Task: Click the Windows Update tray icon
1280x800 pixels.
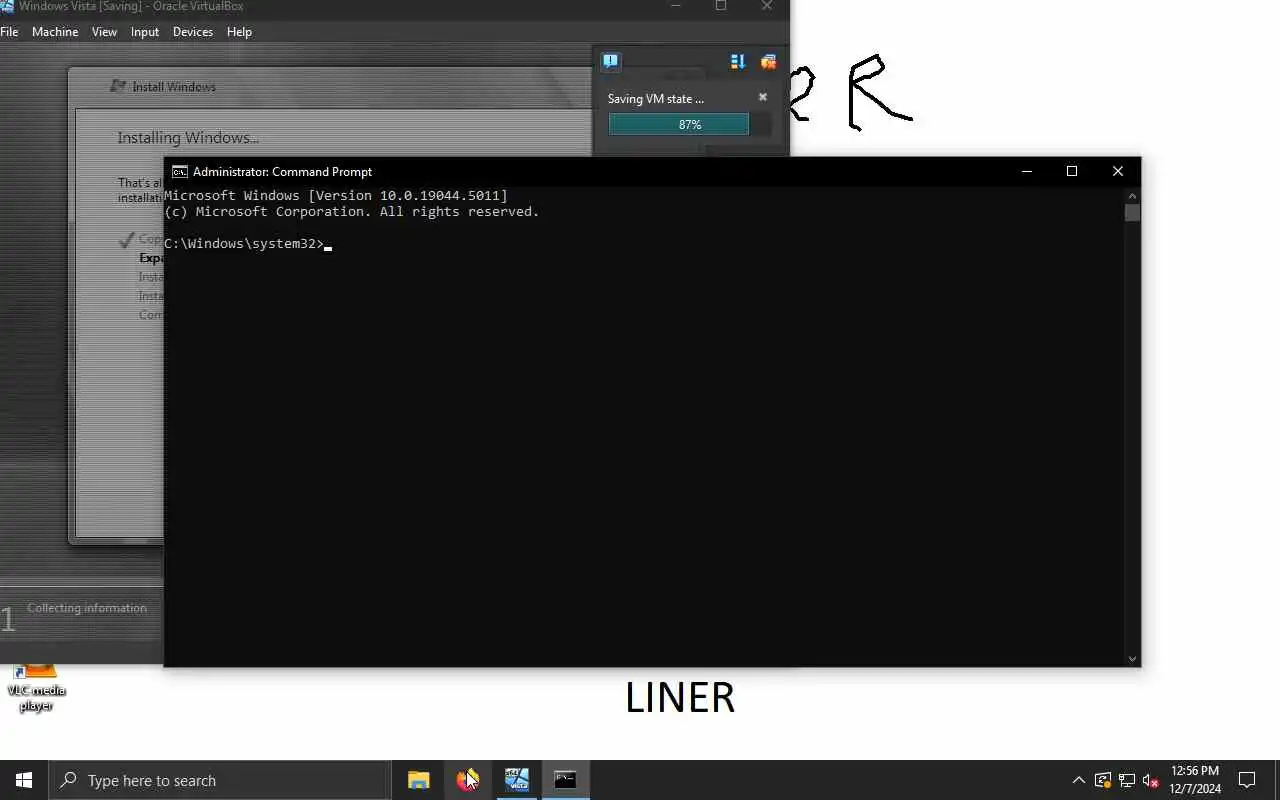Action: click(x=1103, y=780)
